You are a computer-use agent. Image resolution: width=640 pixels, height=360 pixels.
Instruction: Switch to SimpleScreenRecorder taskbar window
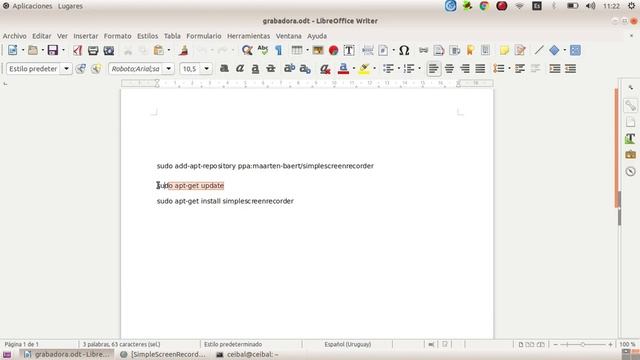pos(163,354)
